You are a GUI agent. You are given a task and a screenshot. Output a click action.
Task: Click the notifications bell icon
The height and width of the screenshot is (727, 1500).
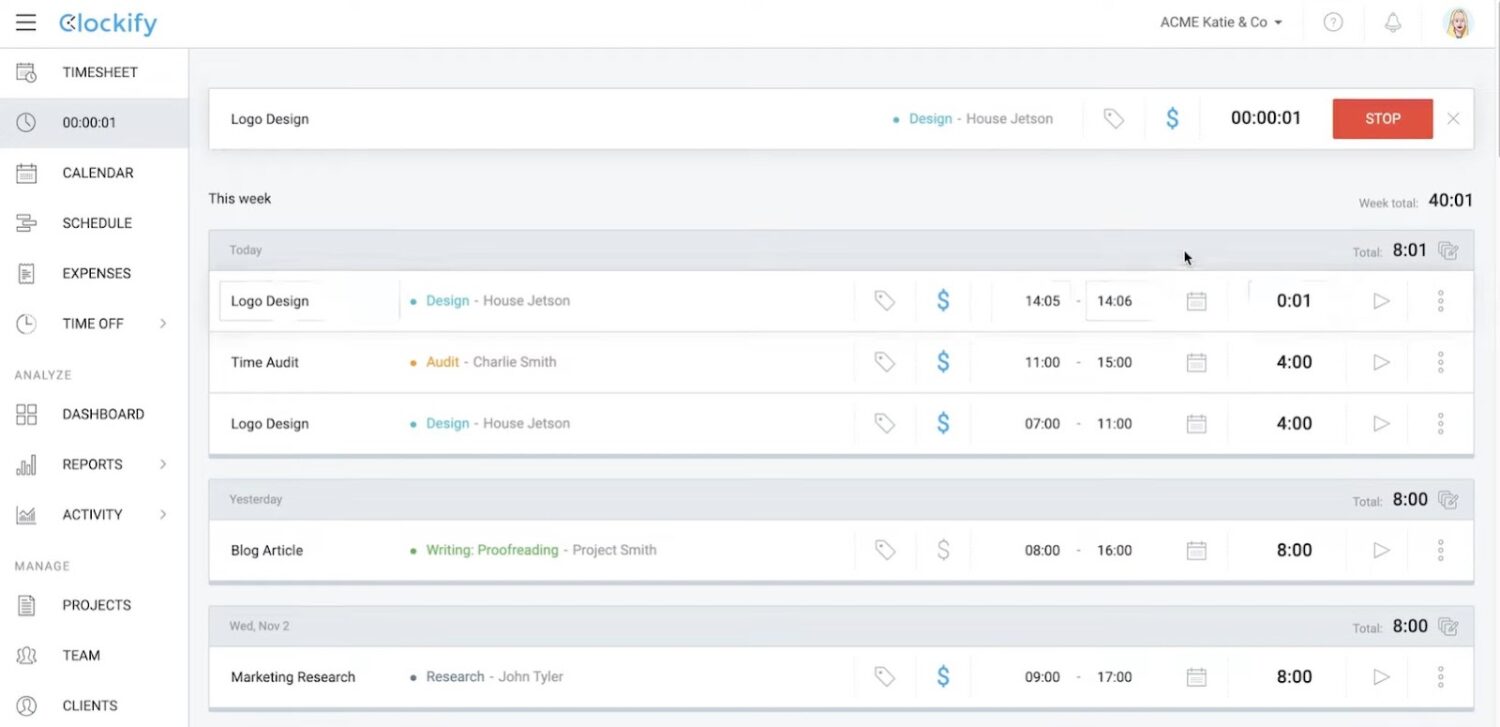click(1393, 22)
